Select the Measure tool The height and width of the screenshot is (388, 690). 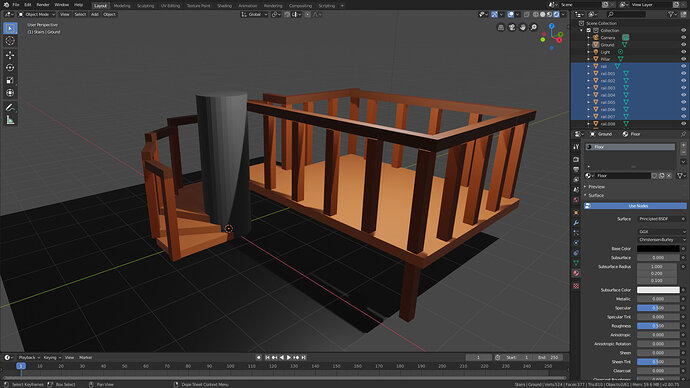(x=10, y=120)
